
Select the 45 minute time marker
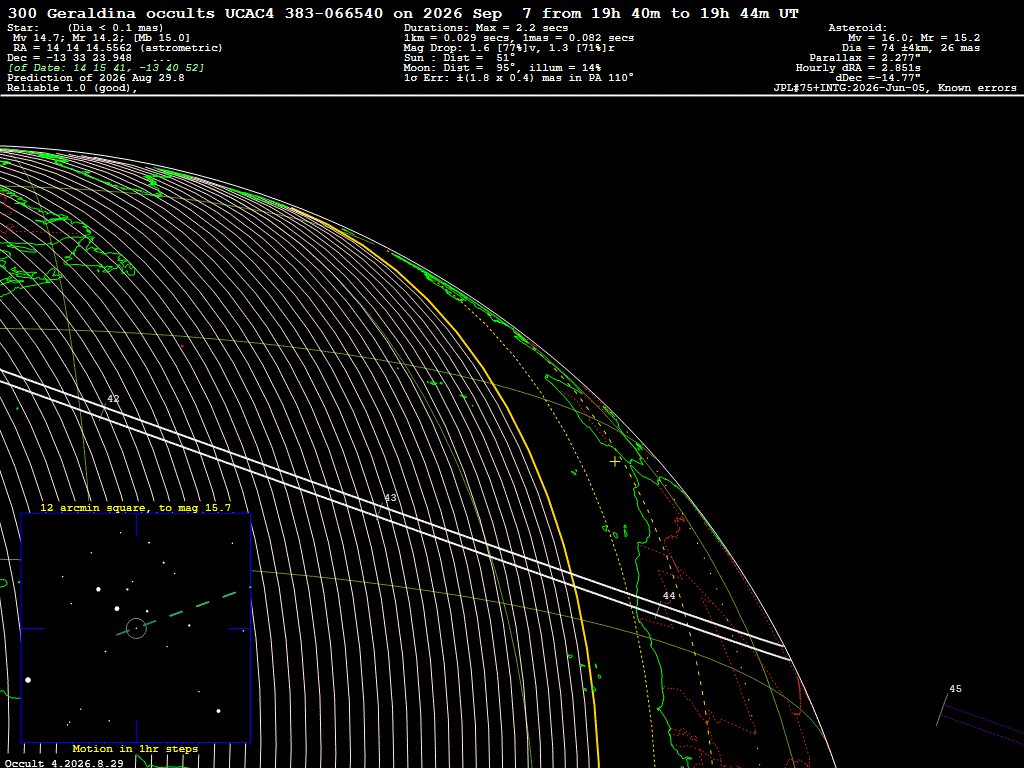955,688
